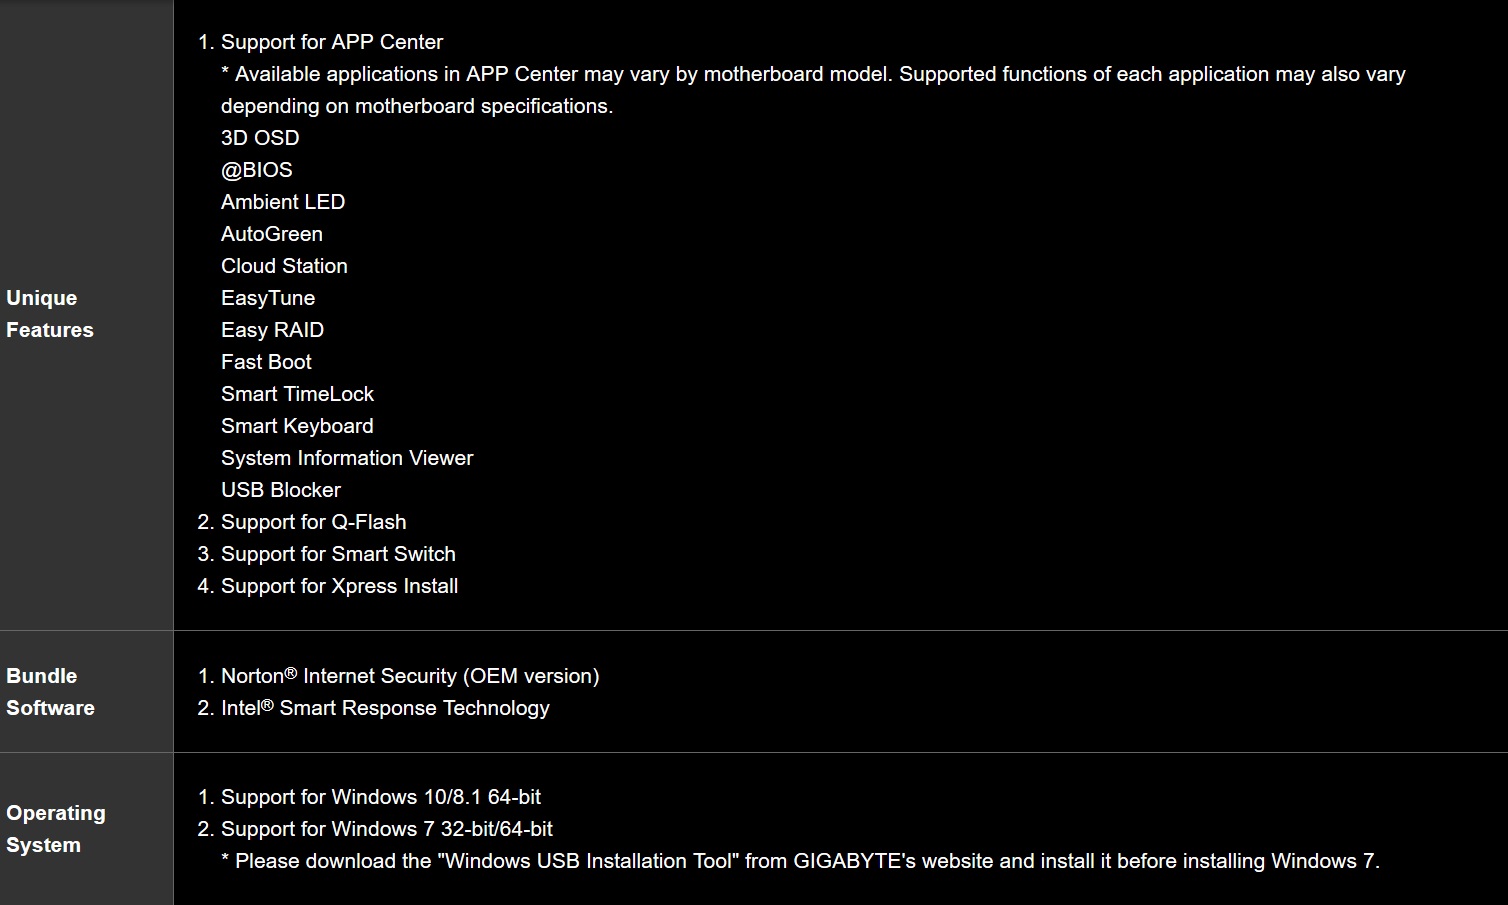Select the EasyTune entry
1508x905 pixels.
(x=268, y=298)
